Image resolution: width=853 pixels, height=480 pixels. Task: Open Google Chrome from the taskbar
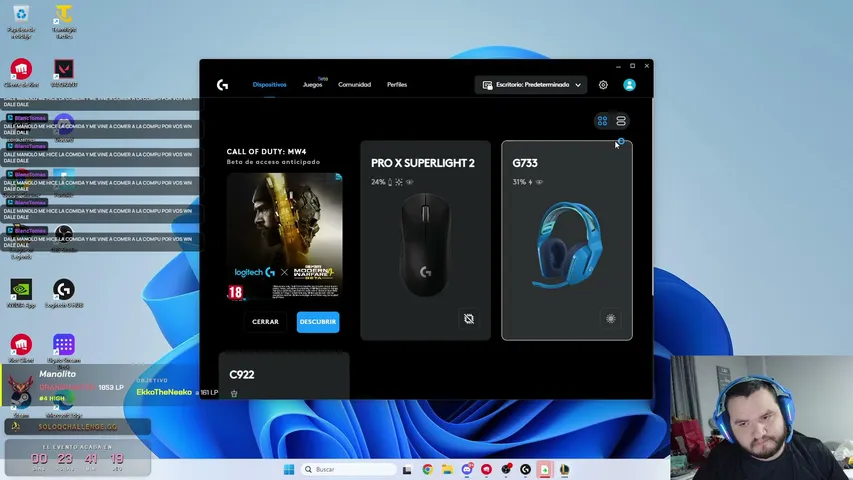[x=427, y=469]
